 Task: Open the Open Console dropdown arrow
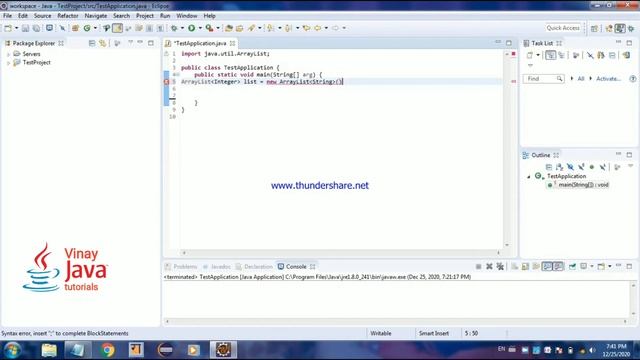(610, 267)
